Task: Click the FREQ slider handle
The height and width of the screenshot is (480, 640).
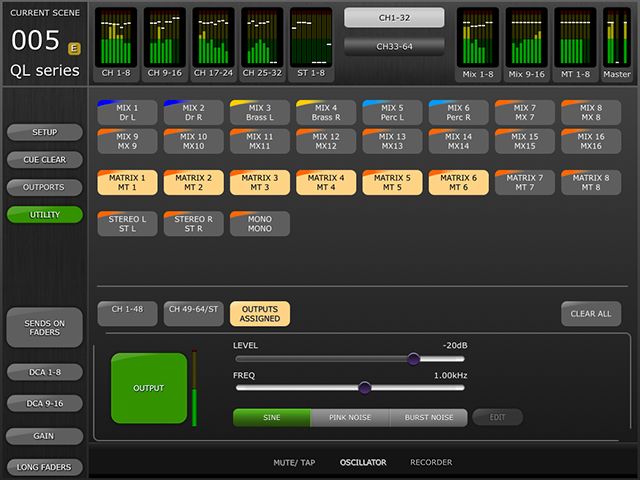Action: pyautogui.click(x=364, y=388)
